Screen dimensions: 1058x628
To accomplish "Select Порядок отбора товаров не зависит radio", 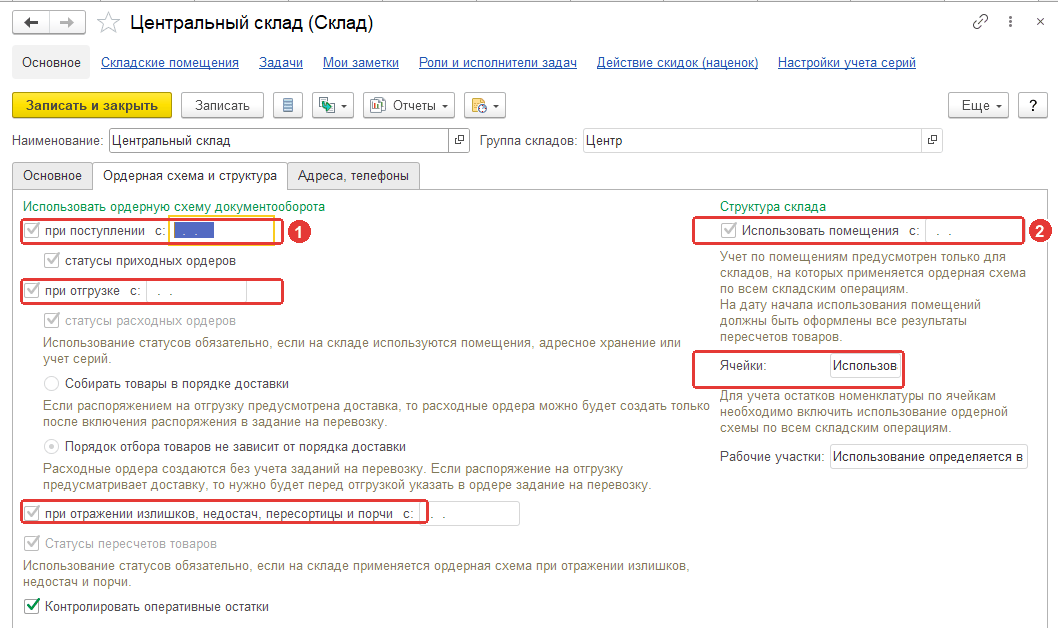I will (x=51, y=447).
